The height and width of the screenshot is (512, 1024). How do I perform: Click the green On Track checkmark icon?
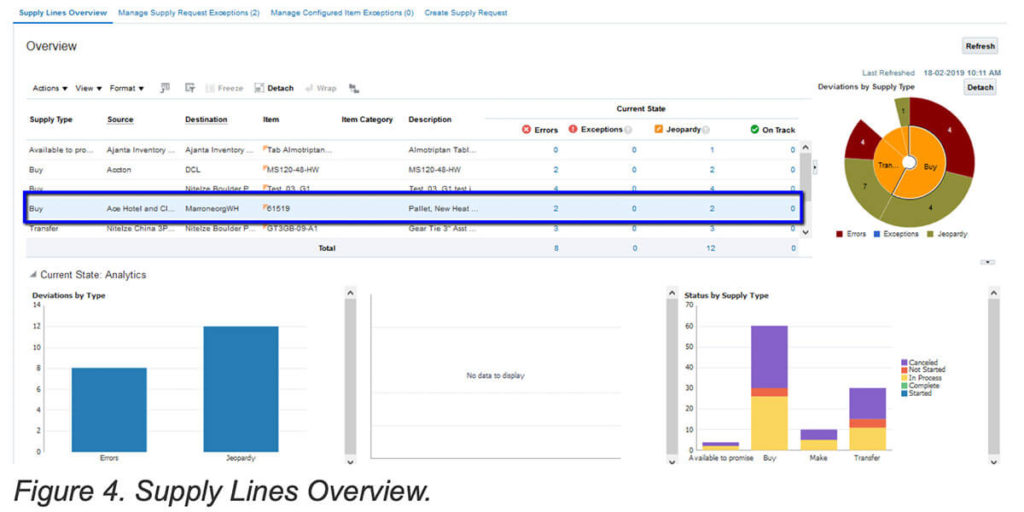754,130
